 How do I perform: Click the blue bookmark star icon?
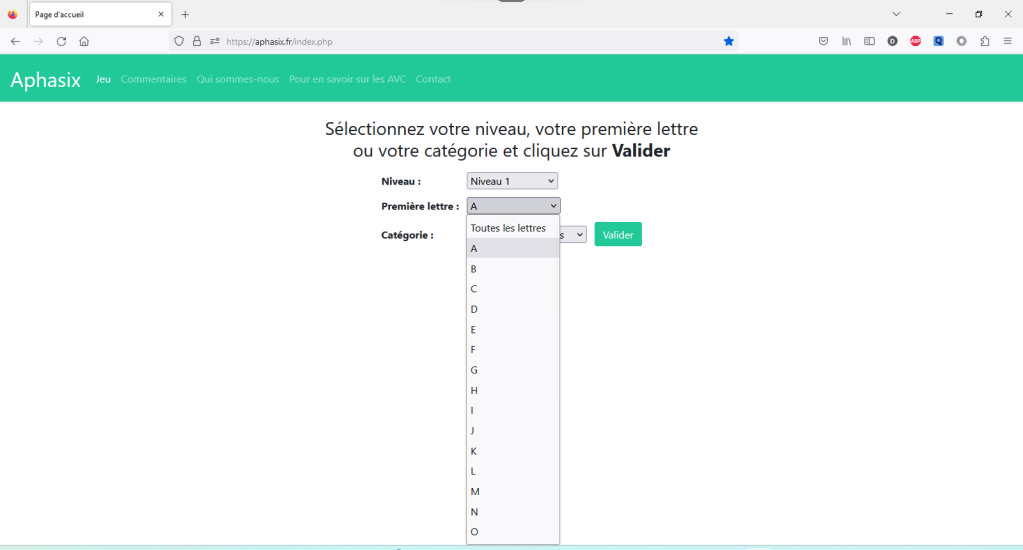pos(729,41)
